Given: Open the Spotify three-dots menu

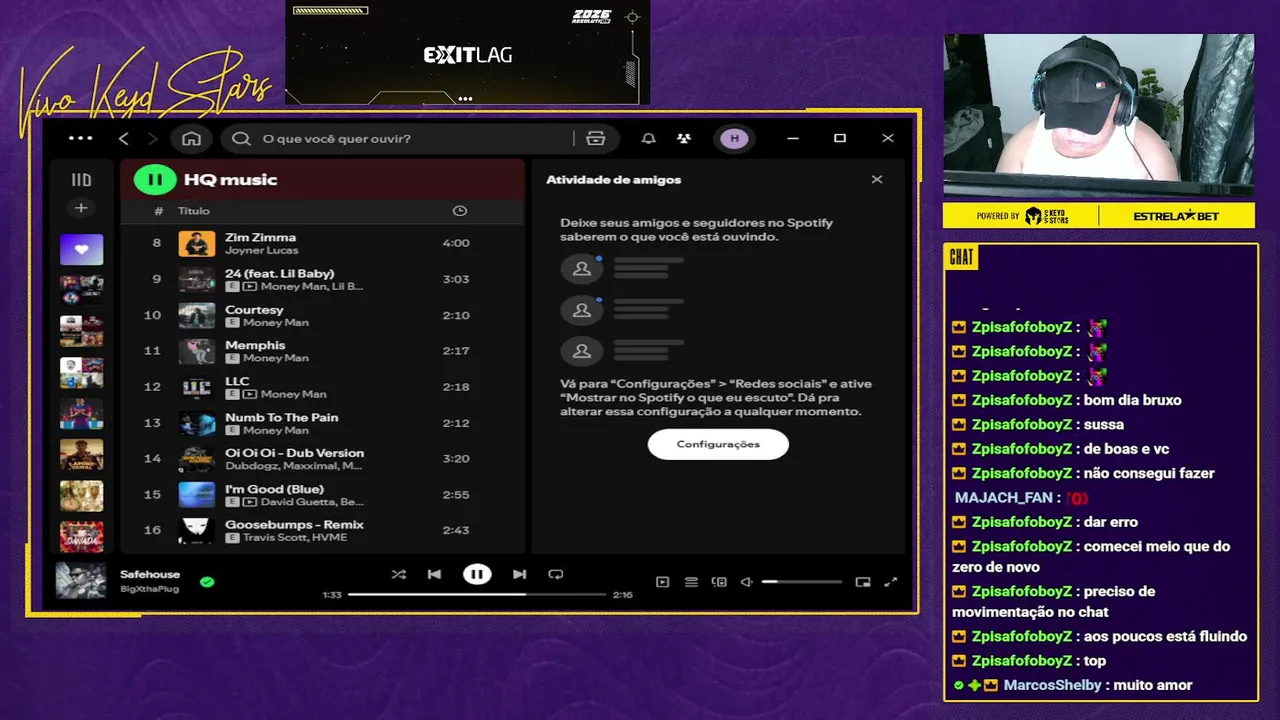Looking at the screenshot, I should click(x=80, y=138).
